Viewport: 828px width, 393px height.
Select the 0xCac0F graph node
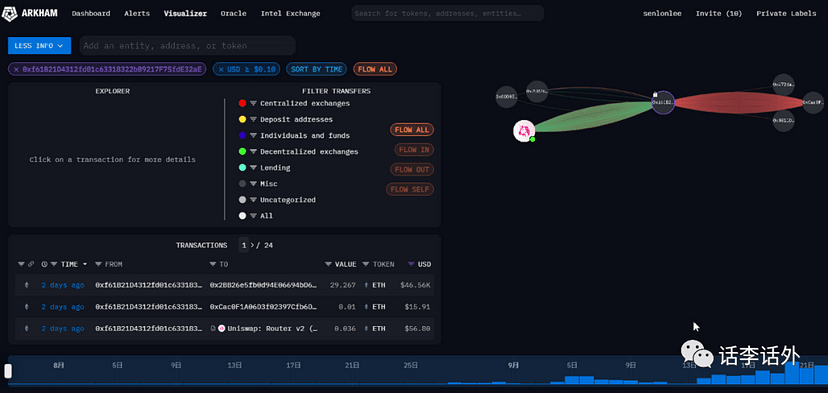pyautogui.click(x=813, y=102)
